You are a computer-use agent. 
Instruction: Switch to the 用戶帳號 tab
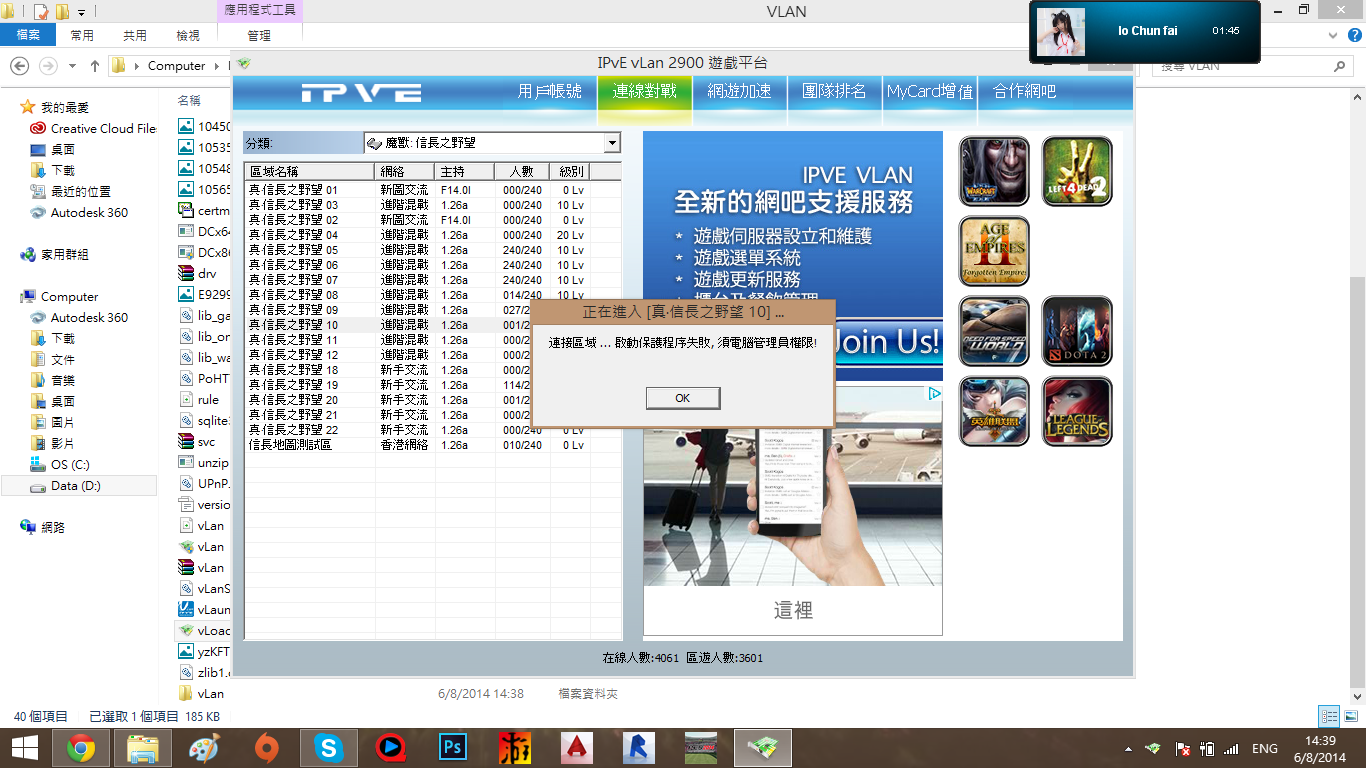pos(549,92)
